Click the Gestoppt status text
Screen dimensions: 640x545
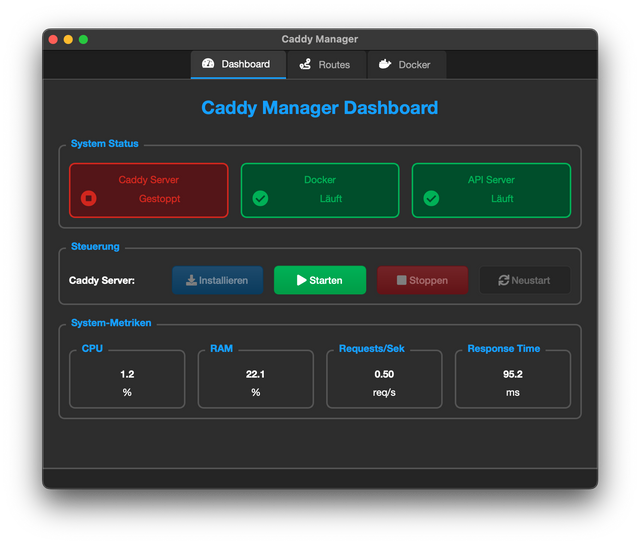point(160,199)
